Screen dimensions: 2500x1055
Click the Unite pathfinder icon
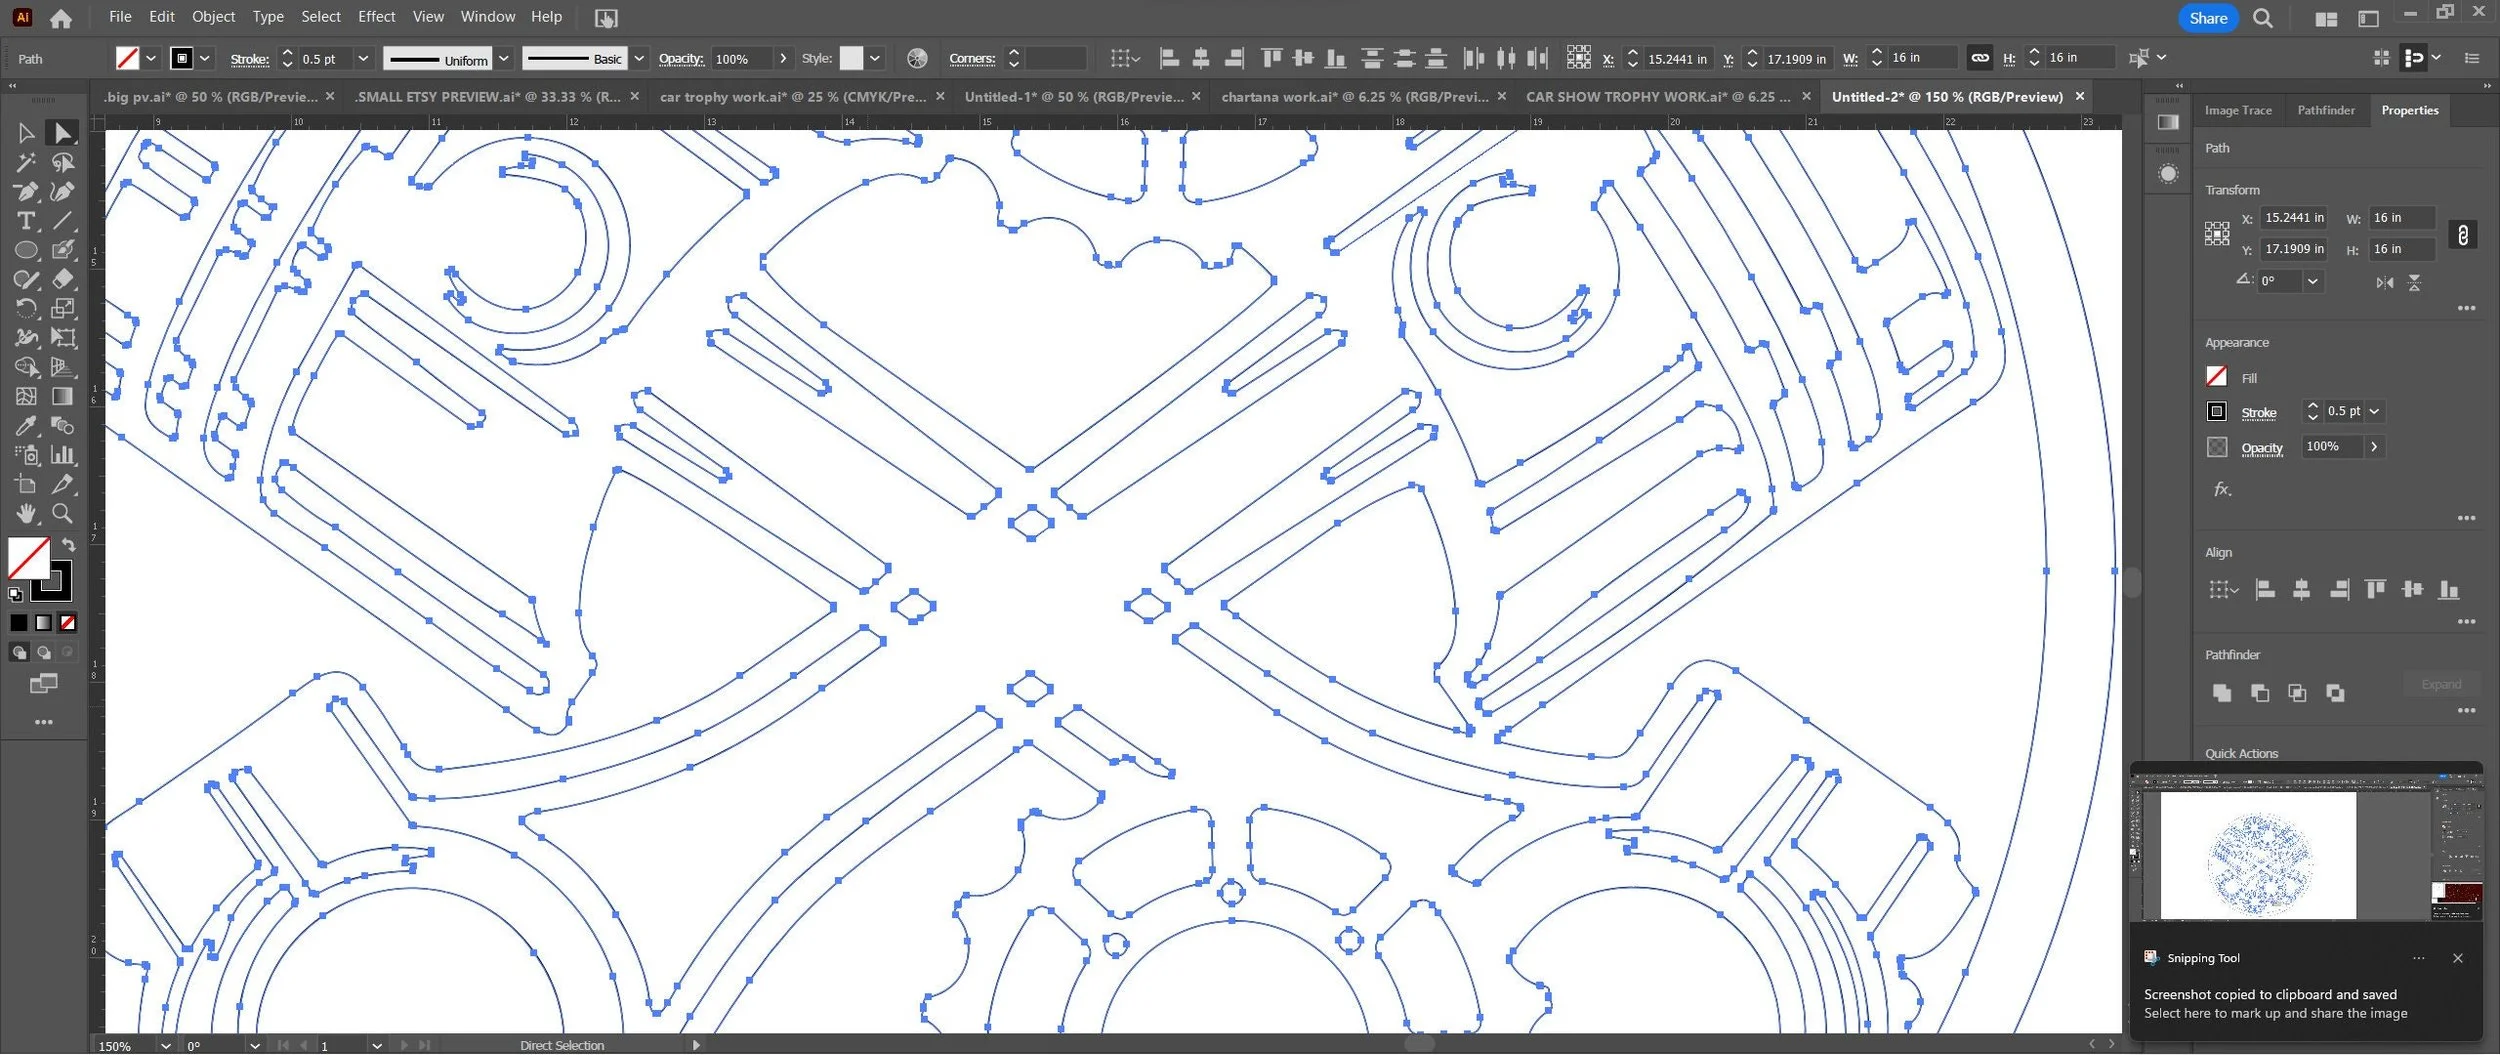[x=2222, y=693]
